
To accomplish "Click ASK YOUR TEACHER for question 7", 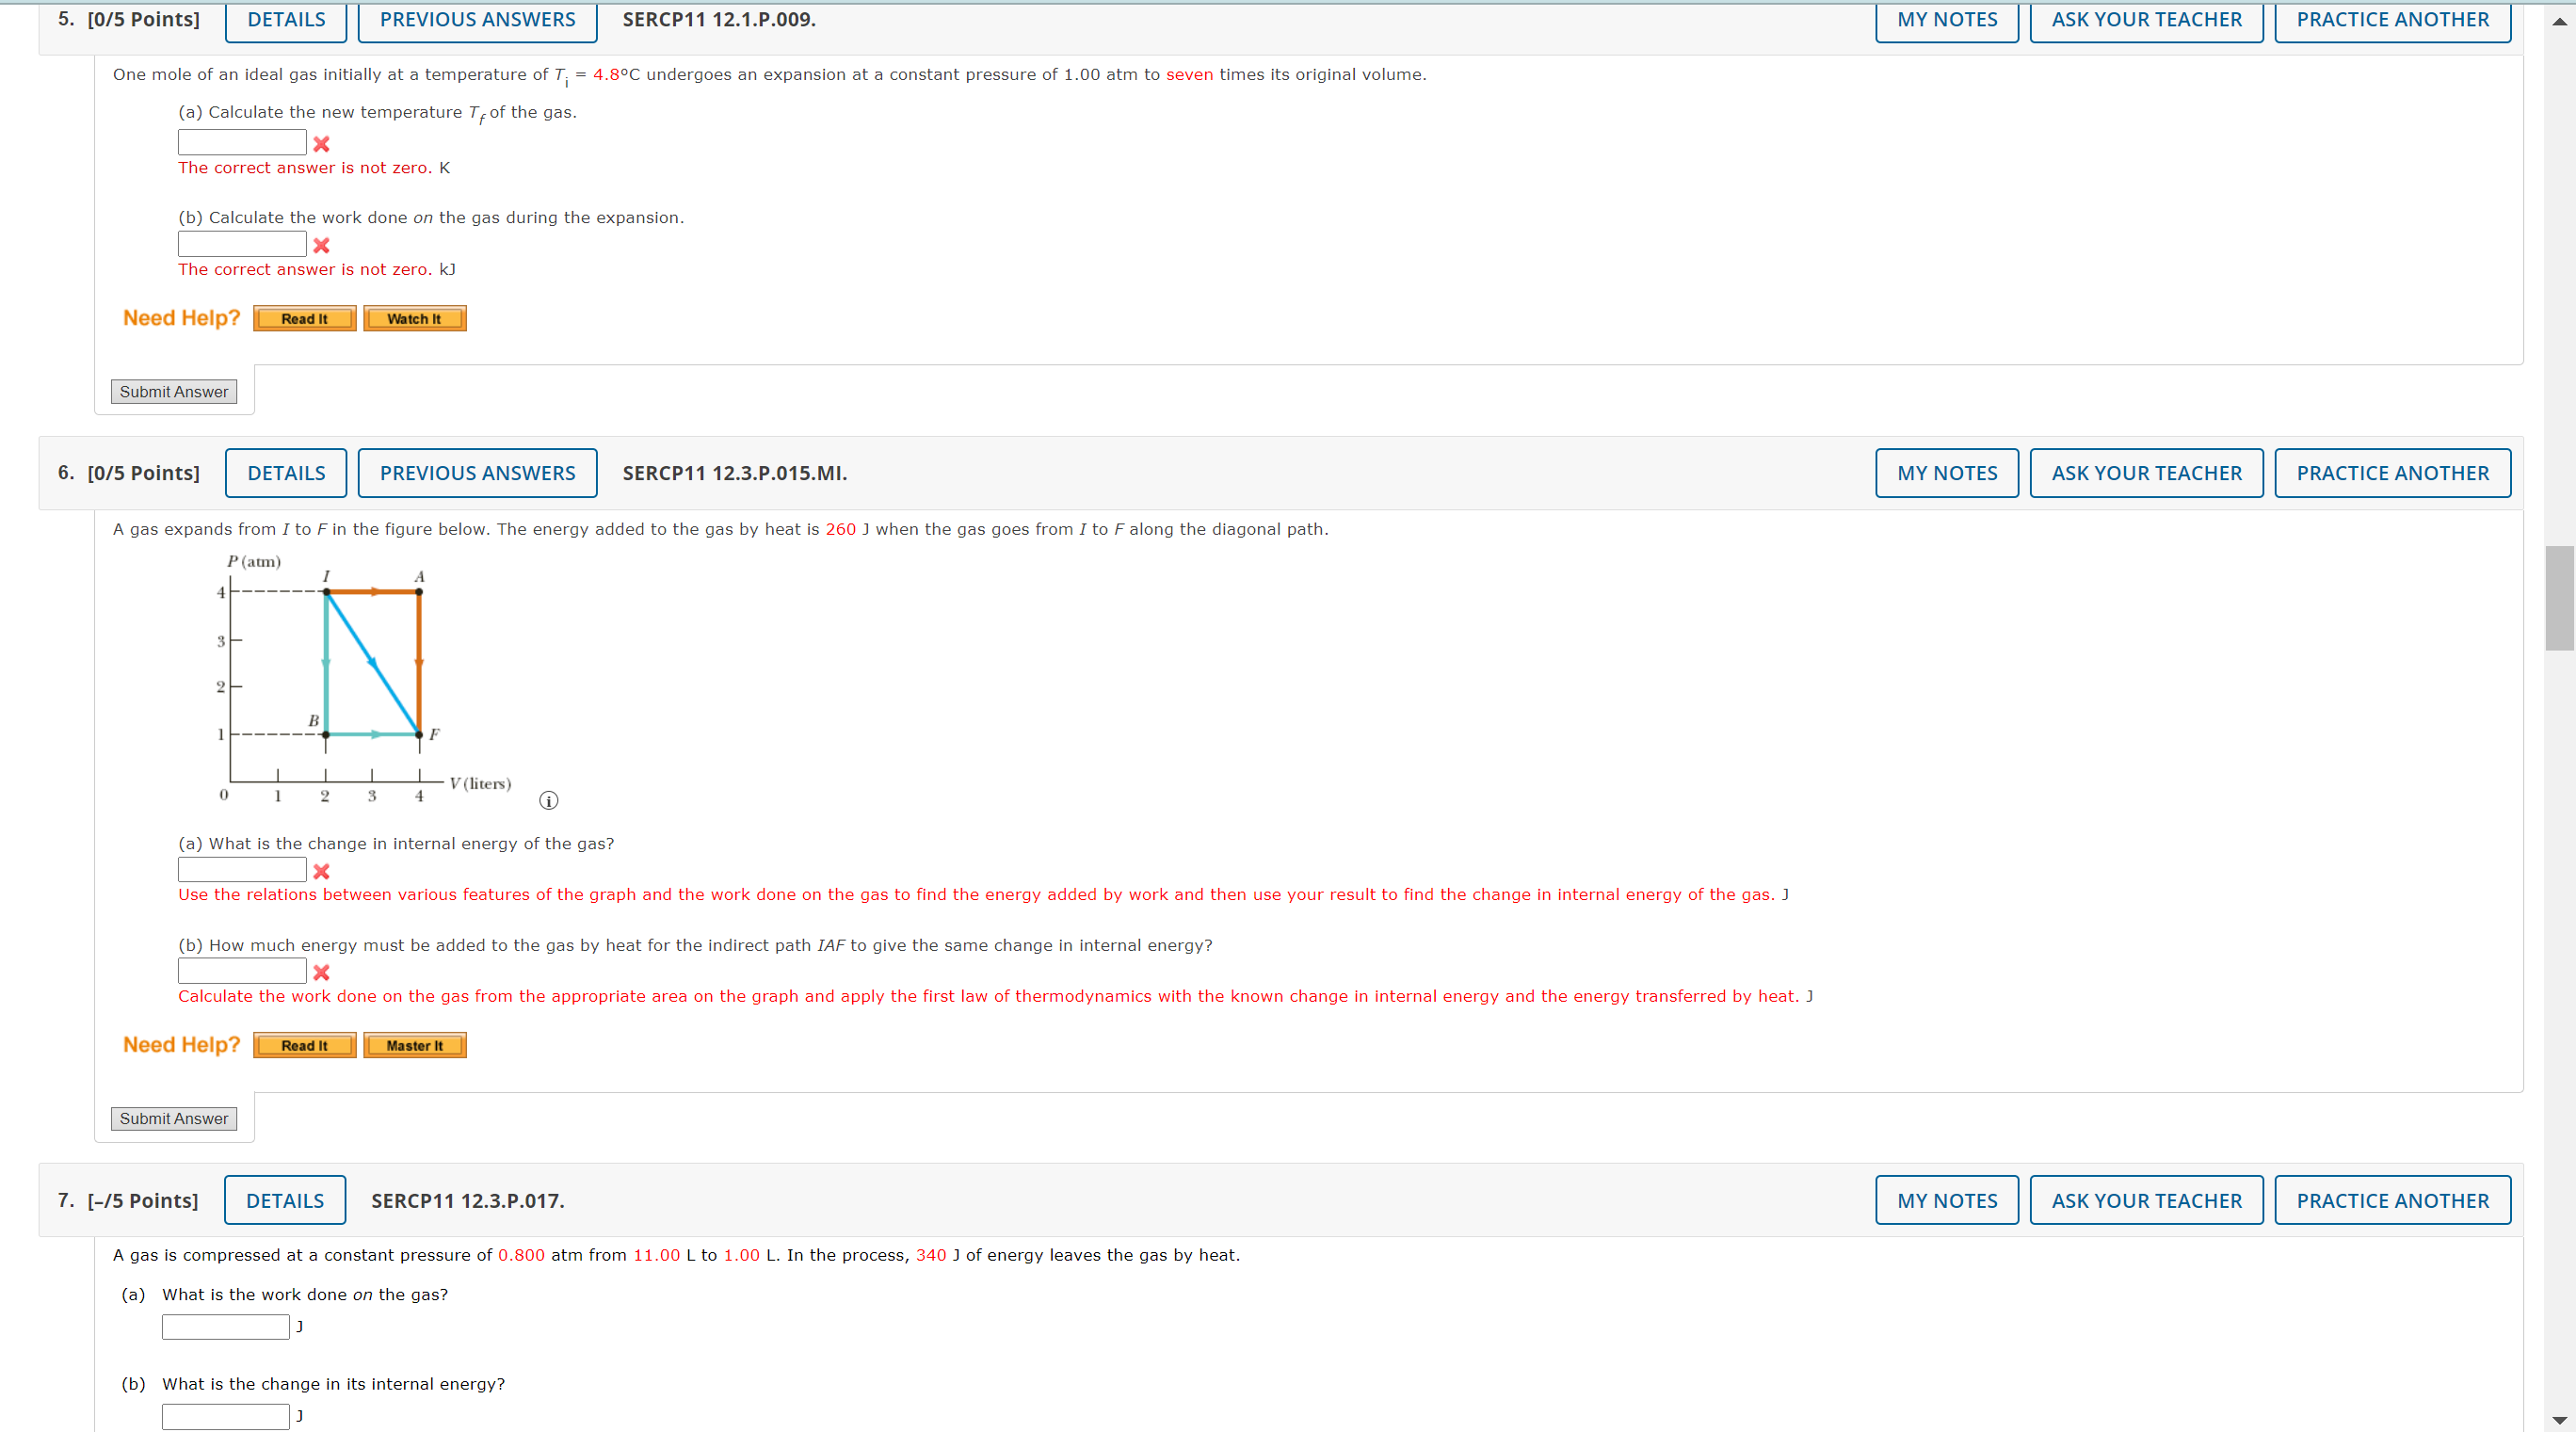I will point(2146,1200).
